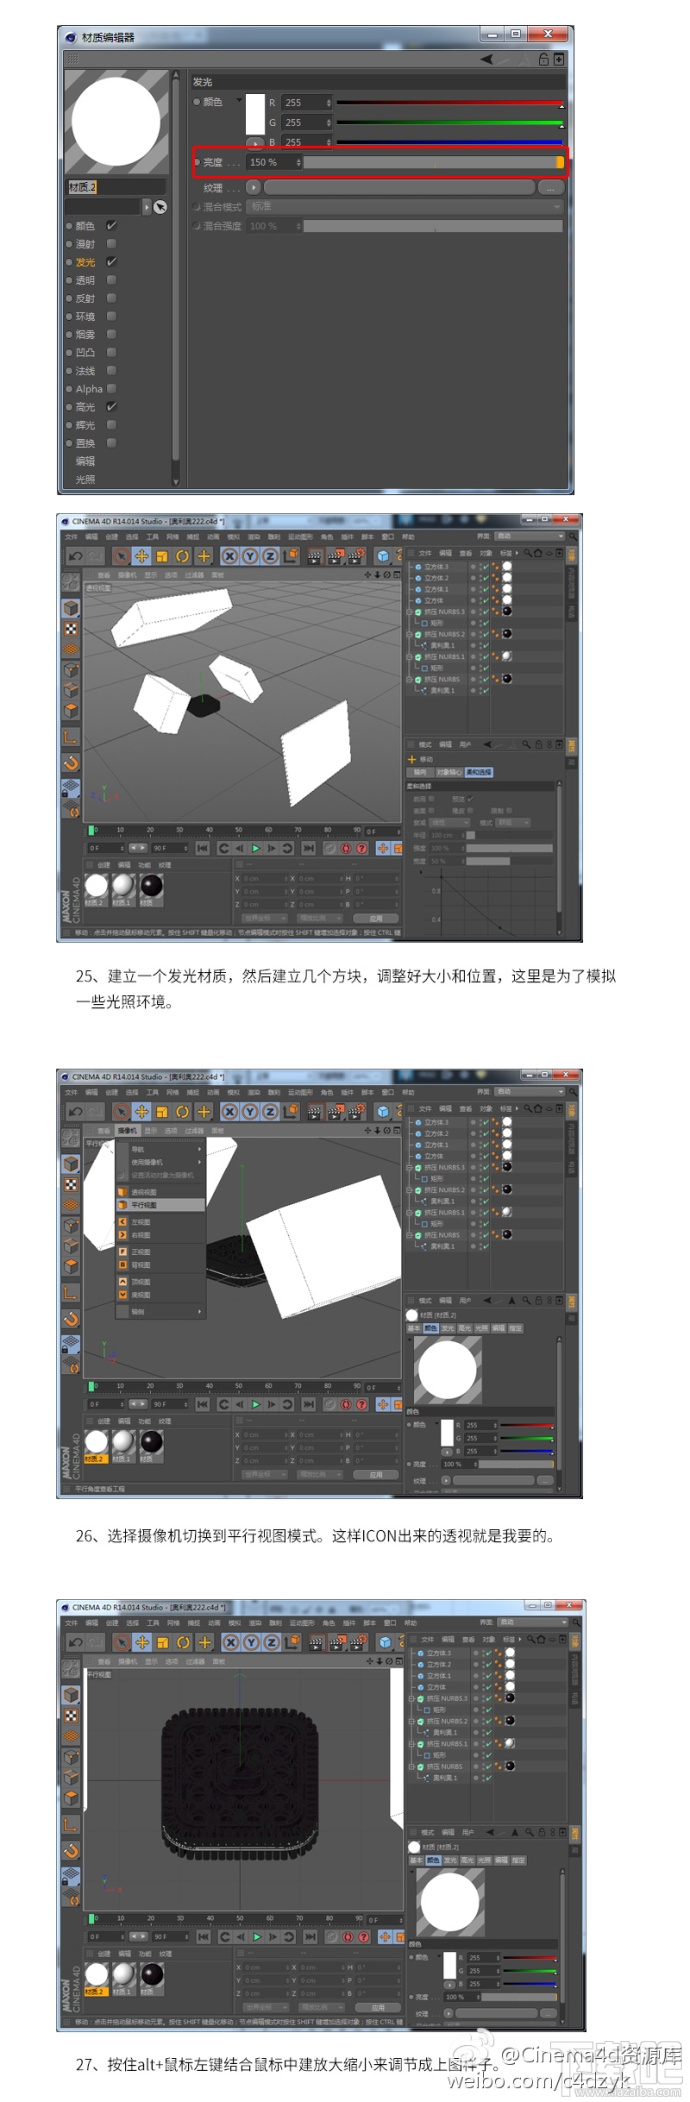Enable the 凹凸 channel checkbox
The image size is (690, 2102).
111,352
